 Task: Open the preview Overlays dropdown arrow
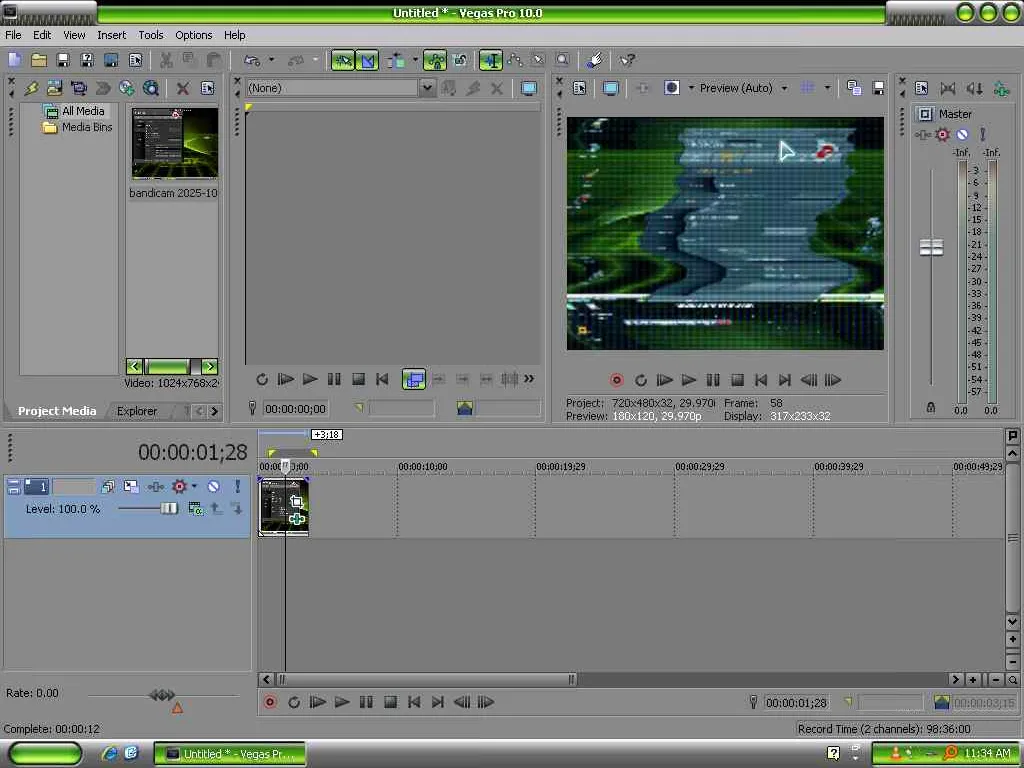(827, 88)
